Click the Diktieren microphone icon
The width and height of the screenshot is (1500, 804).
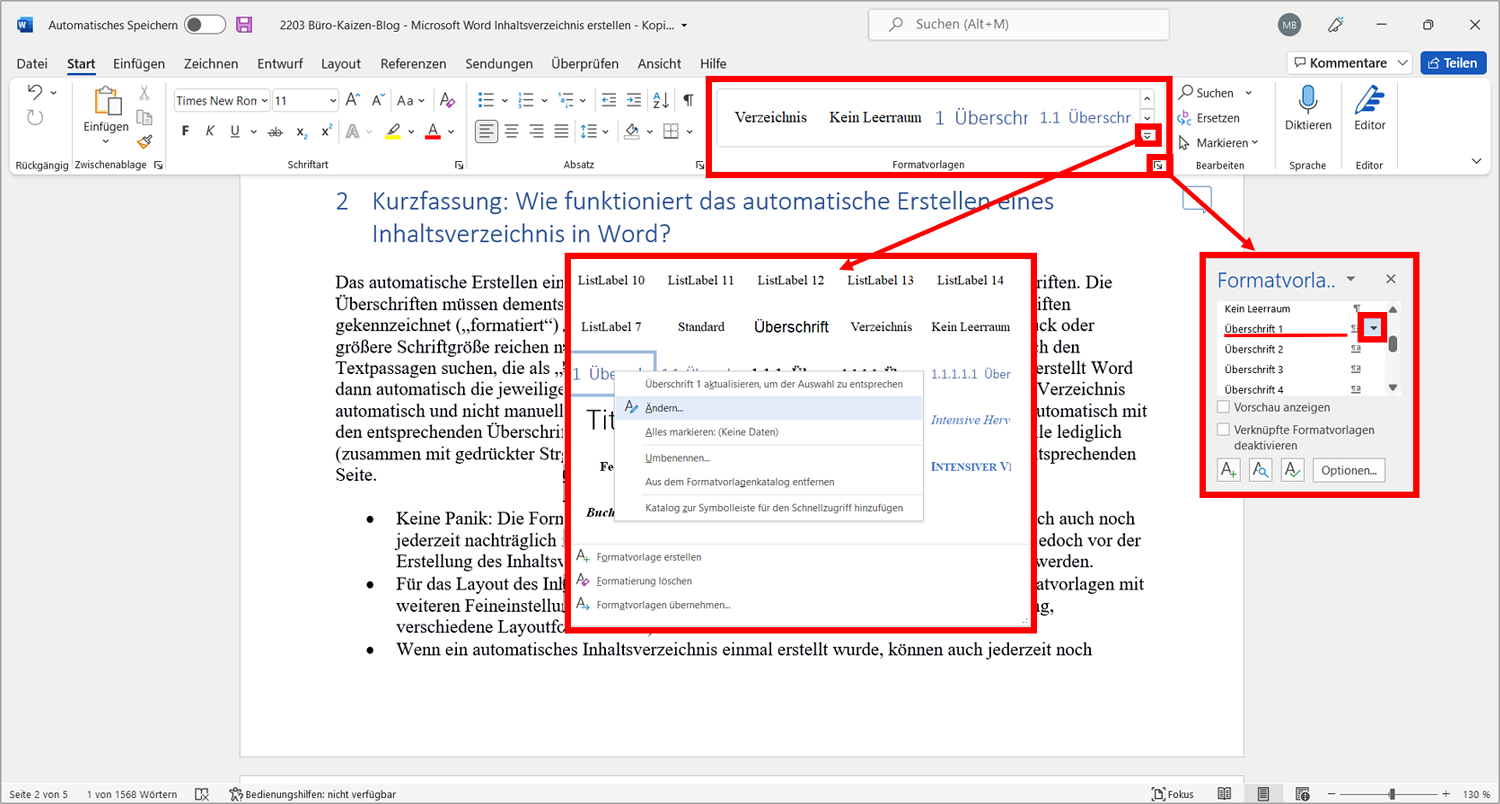coord(1308,100)
